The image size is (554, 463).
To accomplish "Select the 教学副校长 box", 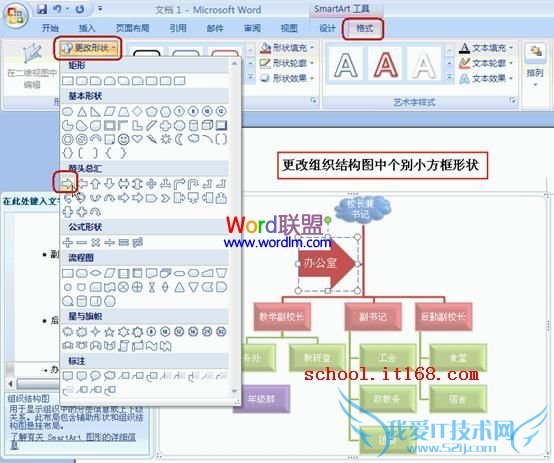I will tap(282, 316).
